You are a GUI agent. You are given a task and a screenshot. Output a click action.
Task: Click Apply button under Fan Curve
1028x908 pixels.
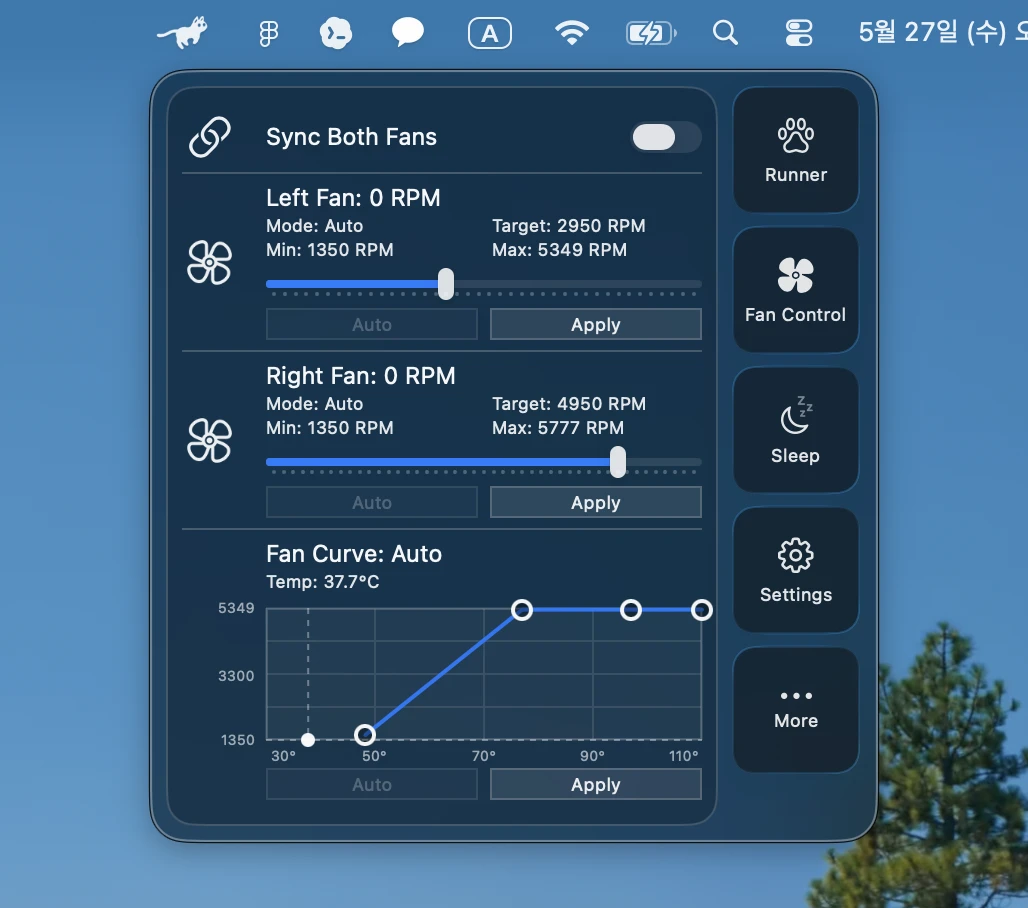tap(595, 784)
